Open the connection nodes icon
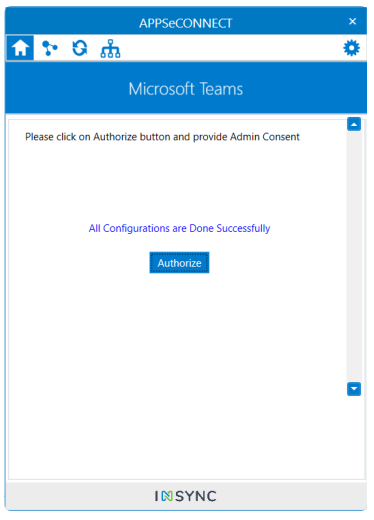This screenshot has width=374, height=520. click(50, 48)
